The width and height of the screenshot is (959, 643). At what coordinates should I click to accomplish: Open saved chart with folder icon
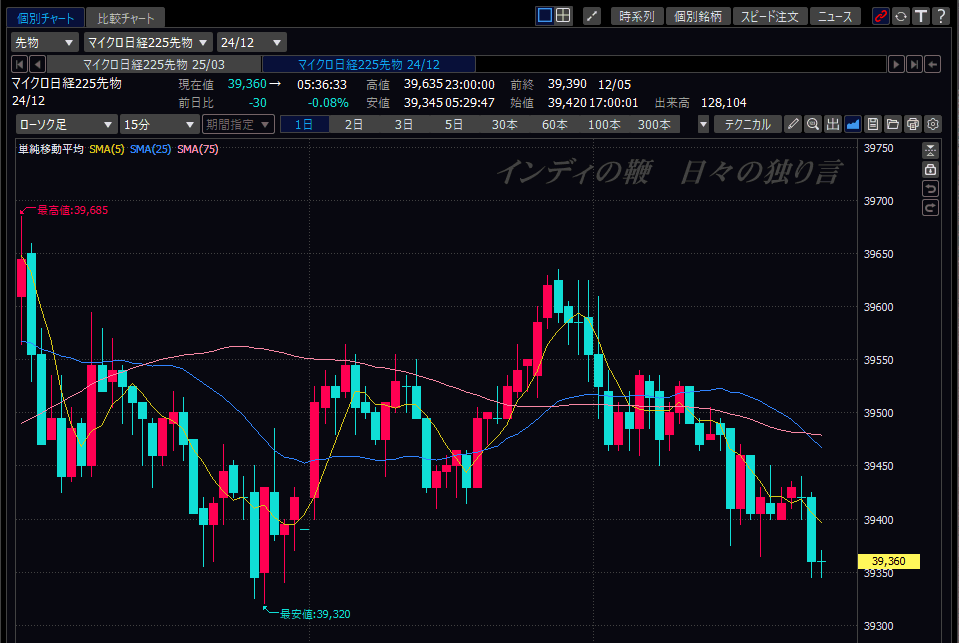pyautogui.click(x=893, y=124)
